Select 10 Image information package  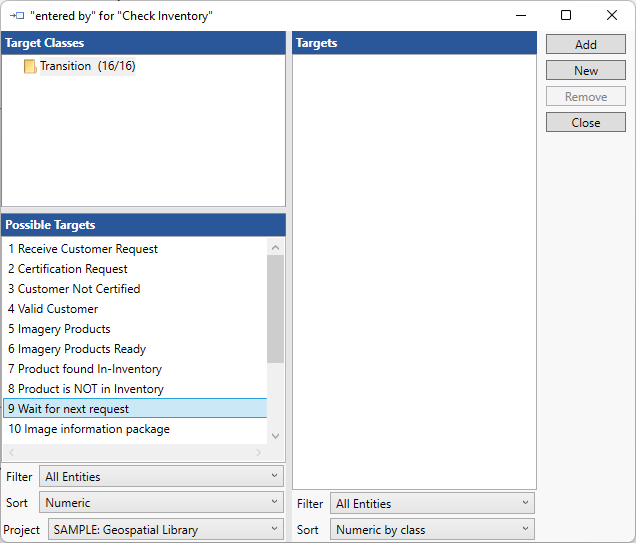(89, 429)
